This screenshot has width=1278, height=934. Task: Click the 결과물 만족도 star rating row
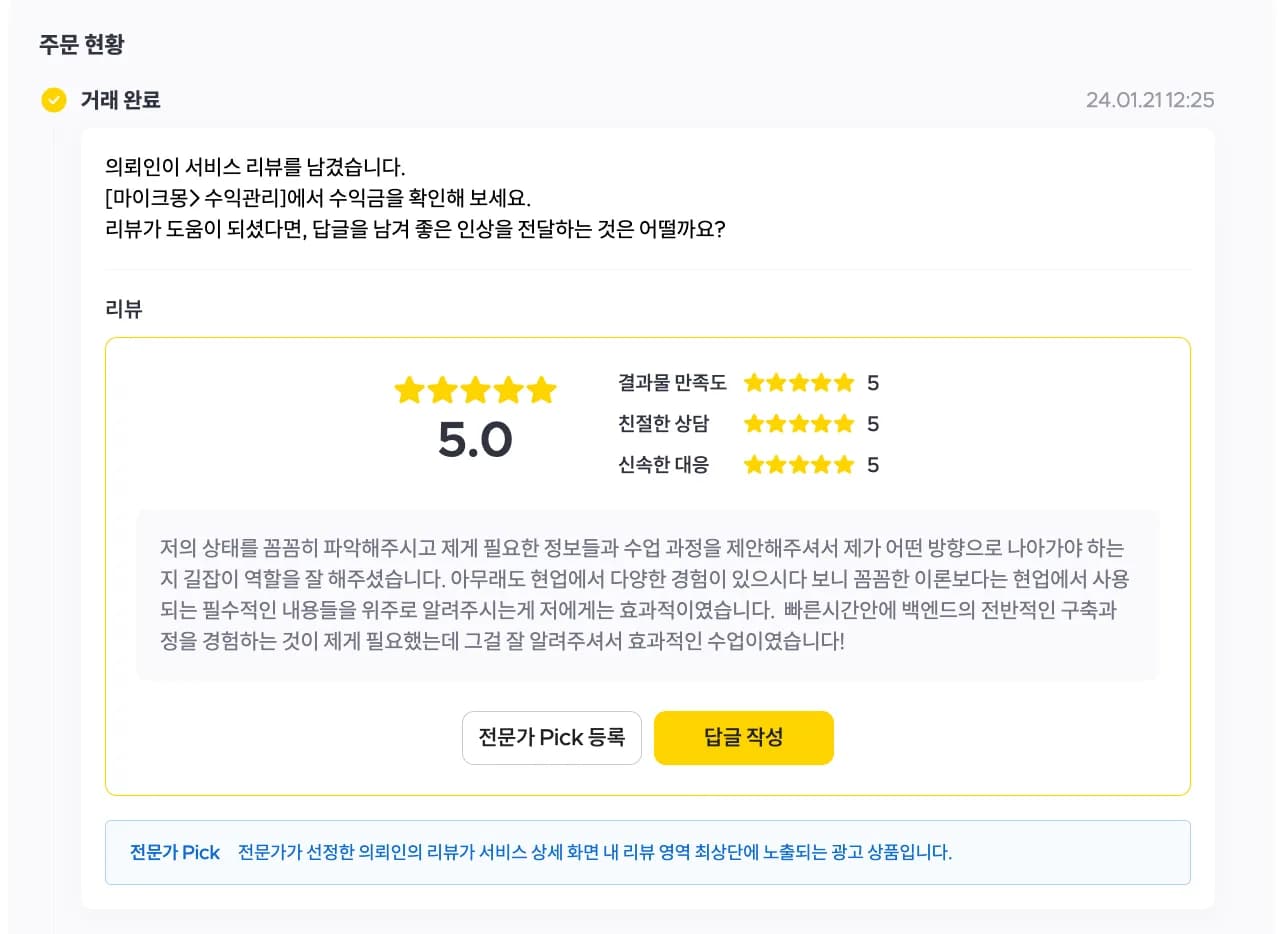point(748,383)
